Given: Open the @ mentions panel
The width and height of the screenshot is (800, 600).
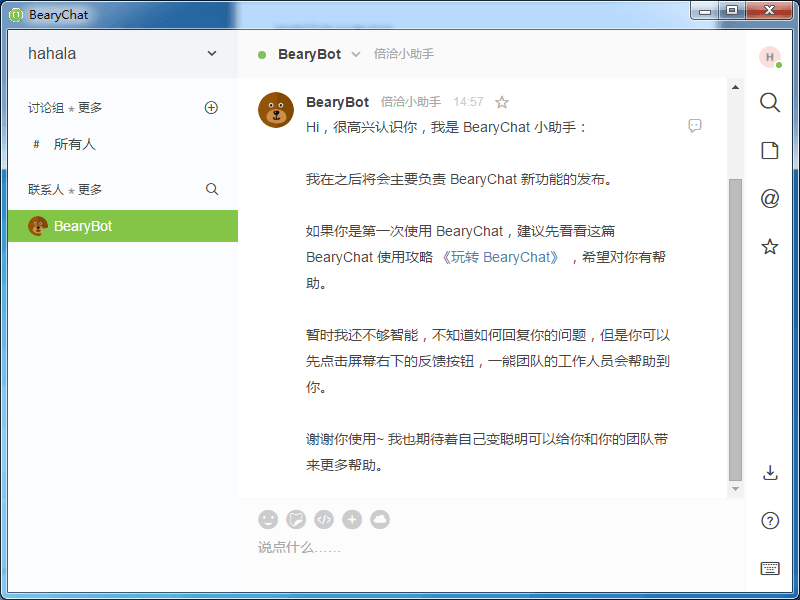Looking at the screenshot, I should [770, 198].
